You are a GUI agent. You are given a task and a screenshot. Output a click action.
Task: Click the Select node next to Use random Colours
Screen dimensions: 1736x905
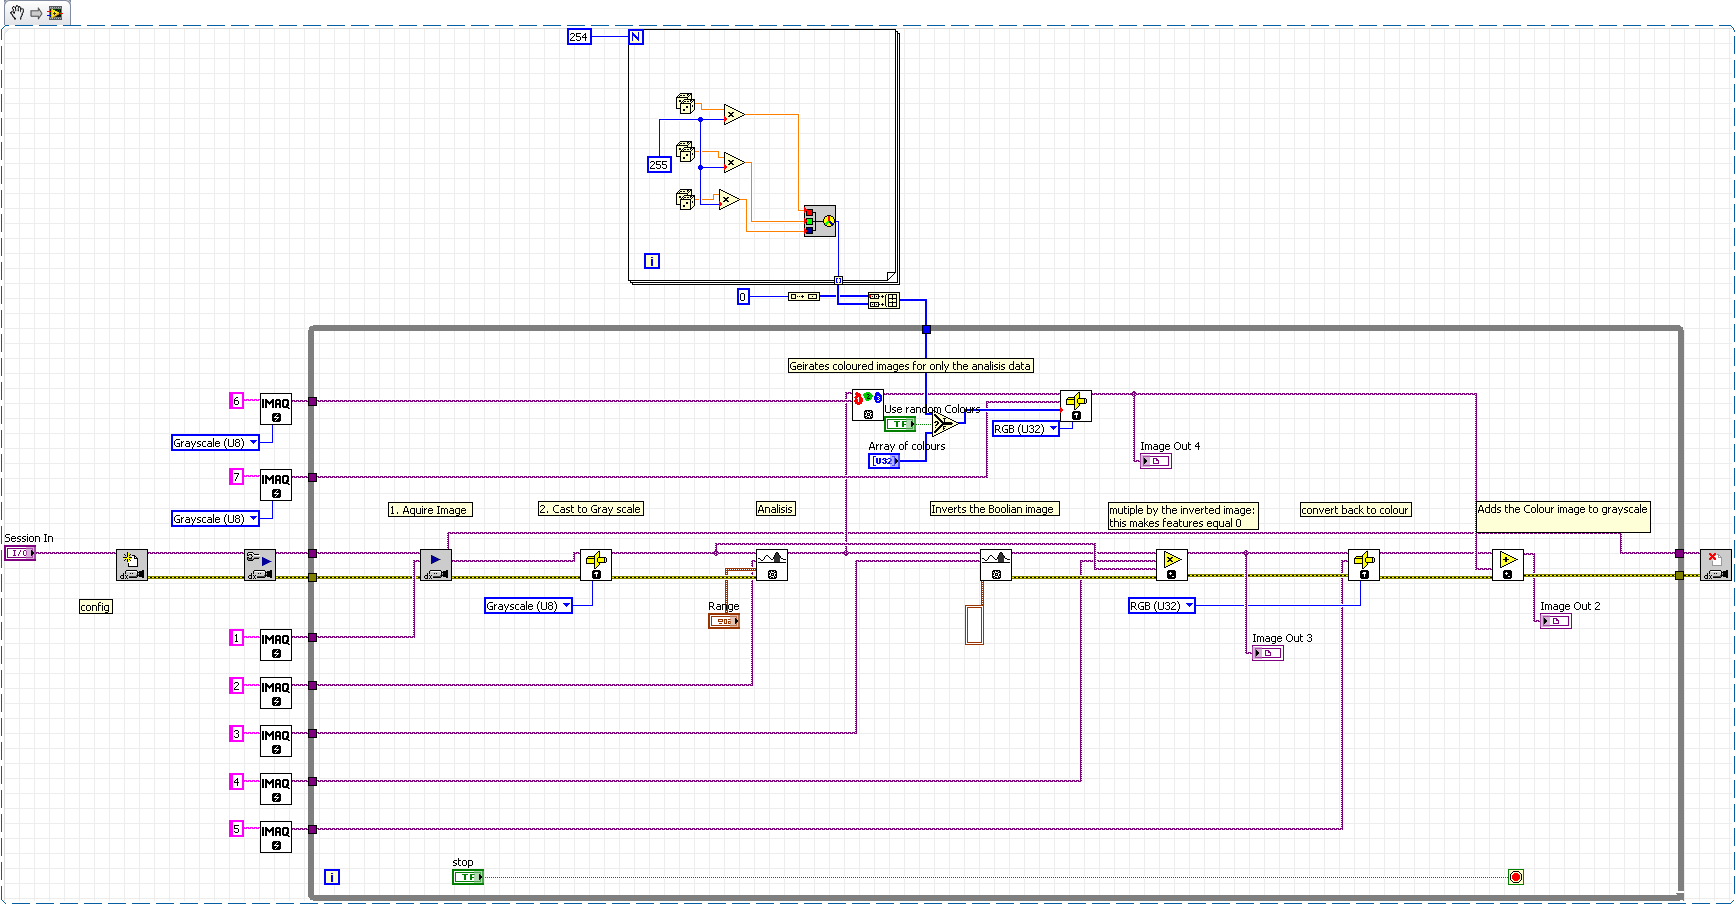tap(945, 423)
